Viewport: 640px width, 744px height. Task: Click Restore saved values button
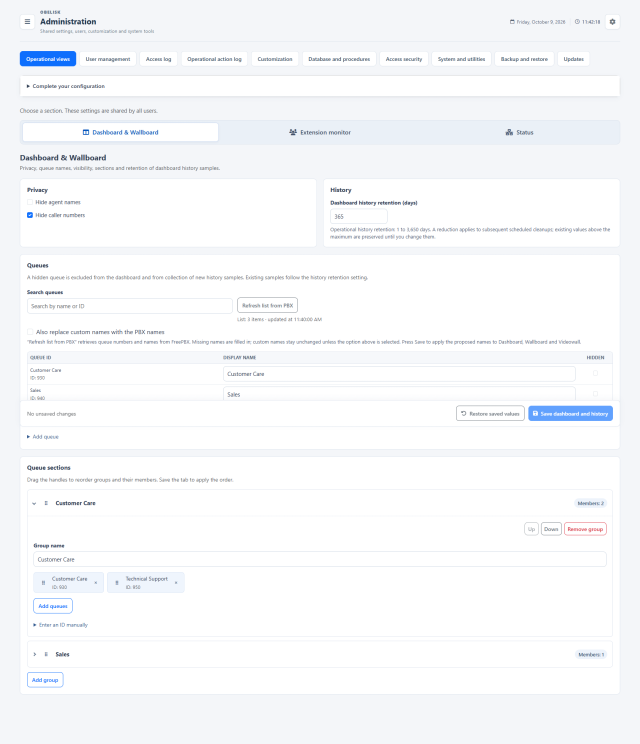[x=491, y=414]
